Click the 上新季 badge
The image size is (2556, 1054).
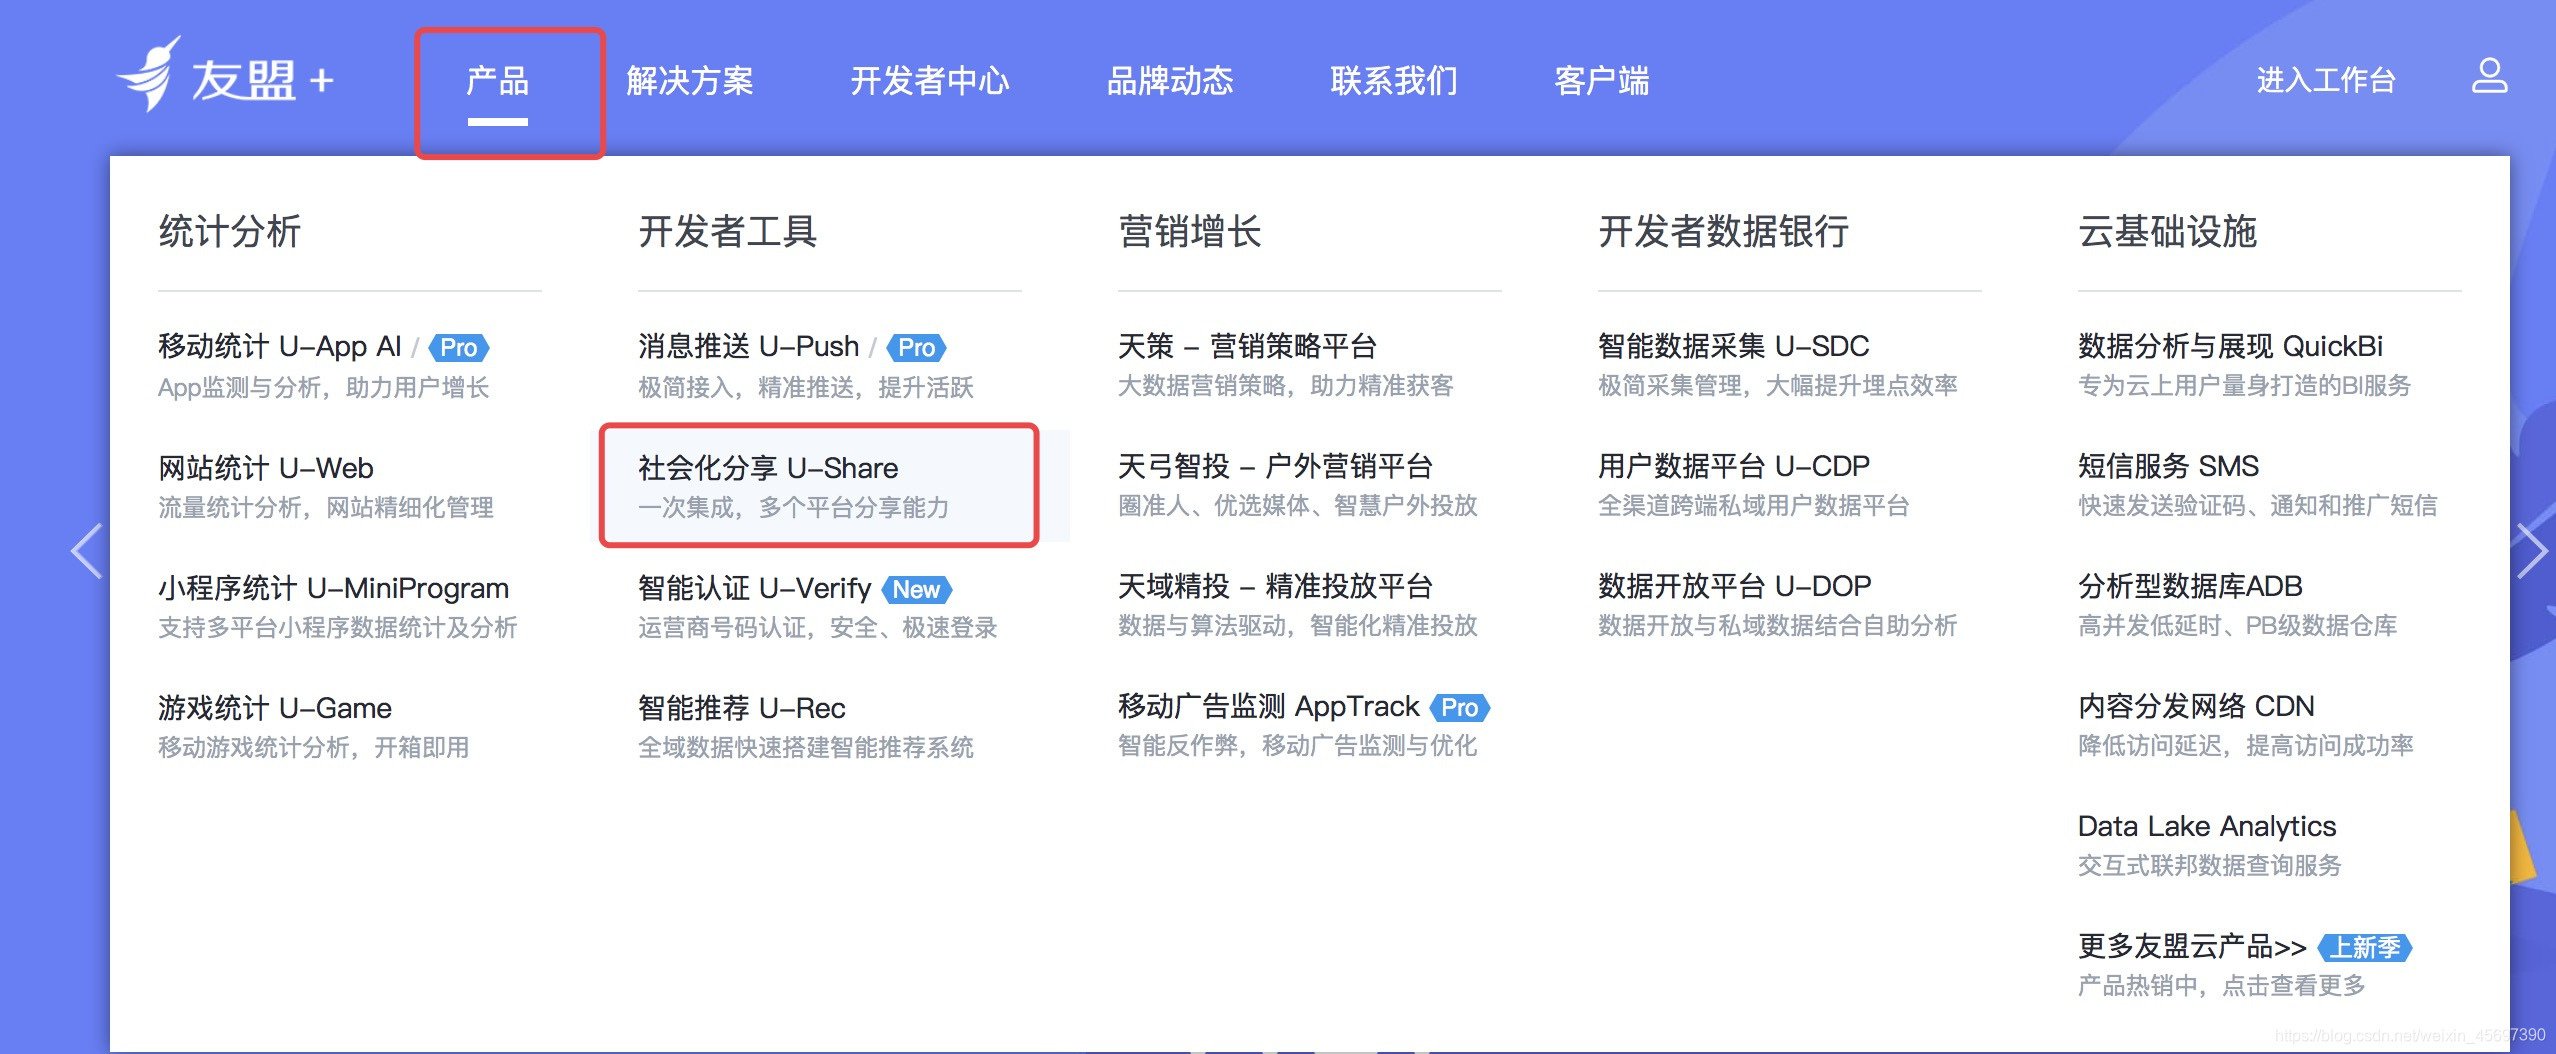[2365, 947]
